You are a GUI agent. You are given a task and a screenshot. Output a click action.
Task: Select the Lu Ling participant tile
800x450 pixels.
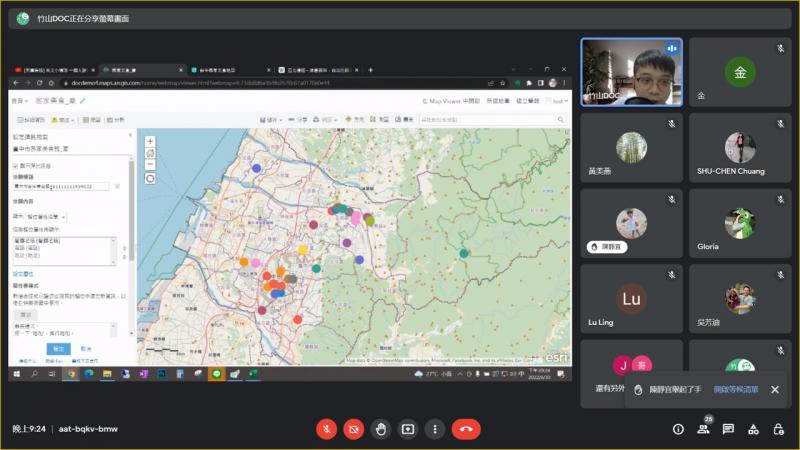point(631,299)
